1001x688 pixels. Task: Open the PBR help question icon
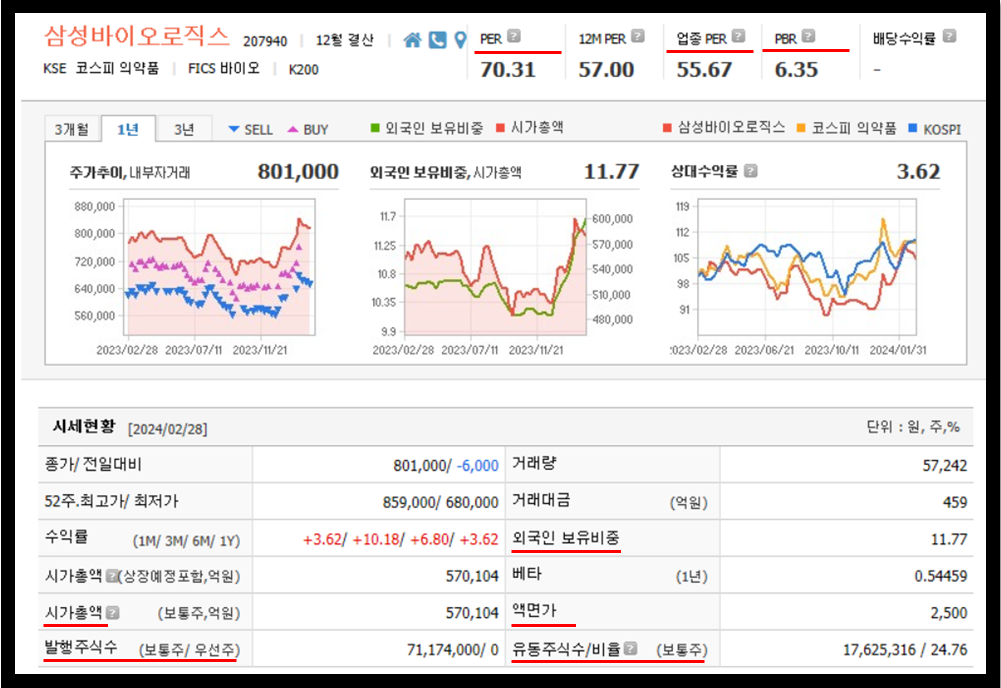coord(808,36)
